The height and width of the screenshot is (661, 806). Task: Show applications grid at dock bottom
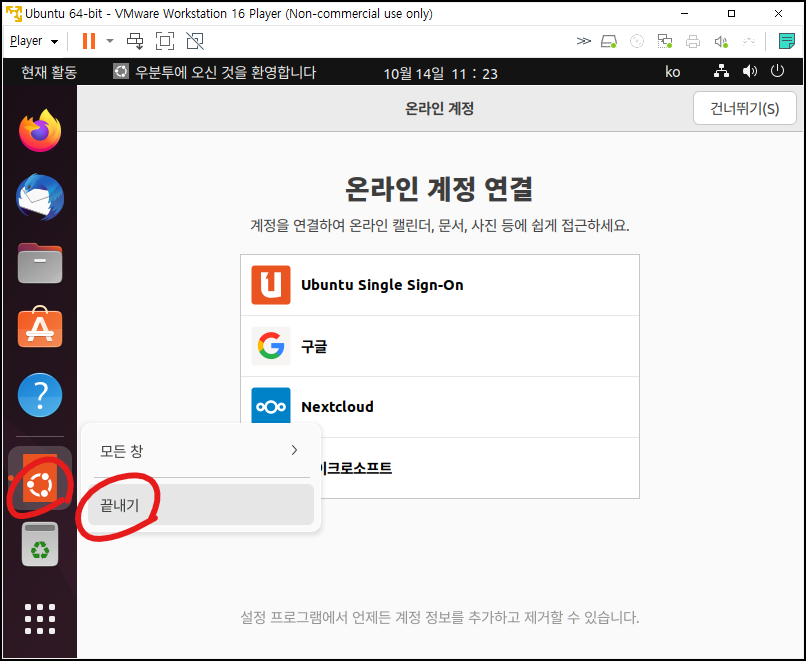(x=40, y=619)
